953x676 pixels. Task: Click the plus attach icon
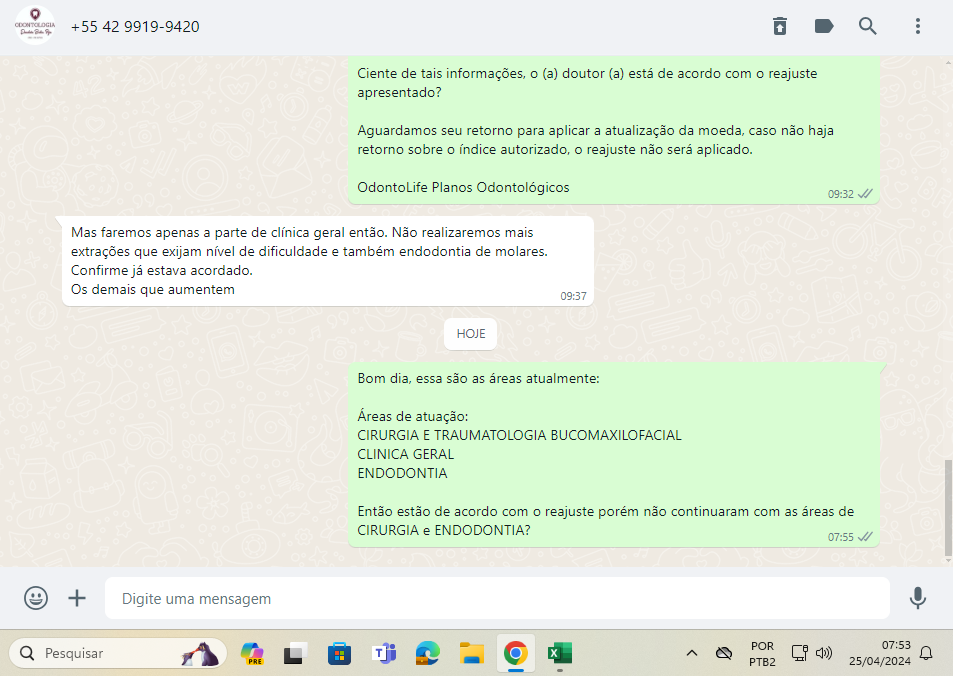[77, 598]
